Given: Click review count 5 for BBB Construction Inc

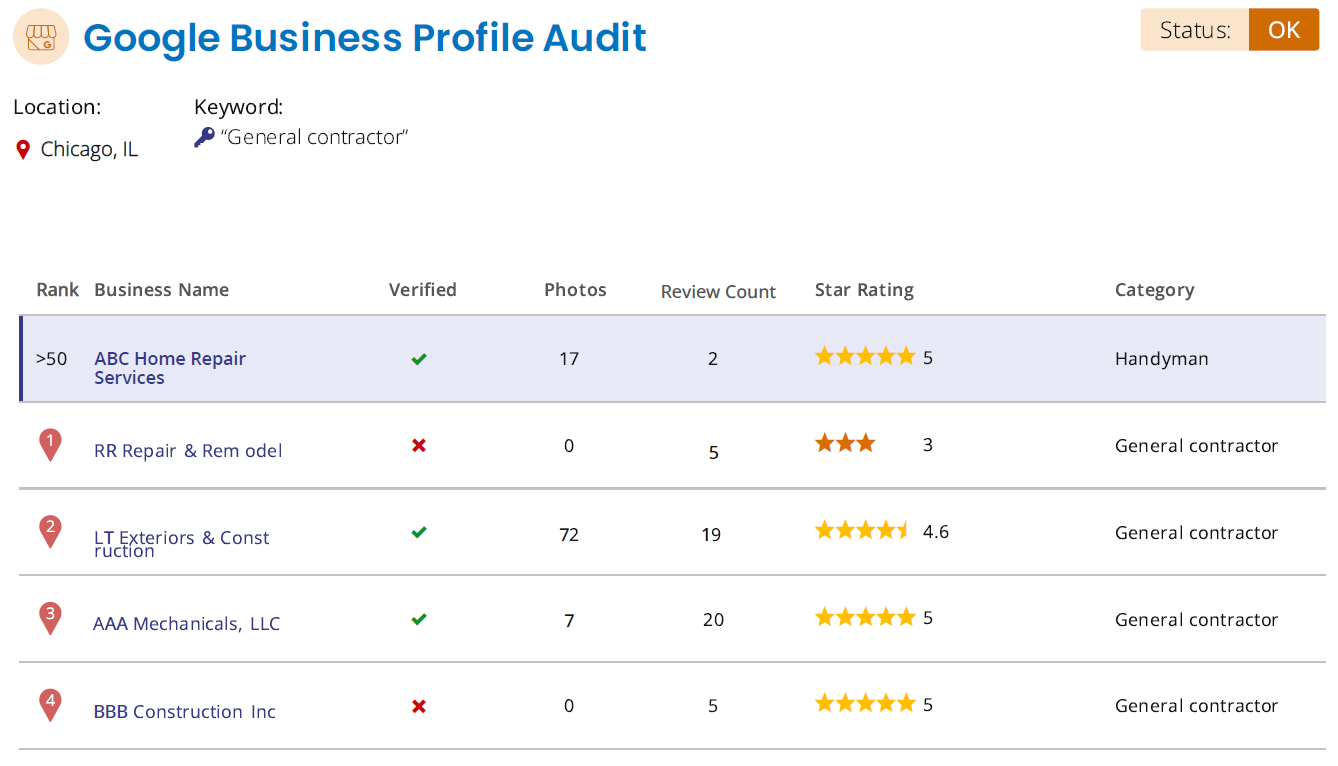Looking at the screenshot, I should pos(713,706).
